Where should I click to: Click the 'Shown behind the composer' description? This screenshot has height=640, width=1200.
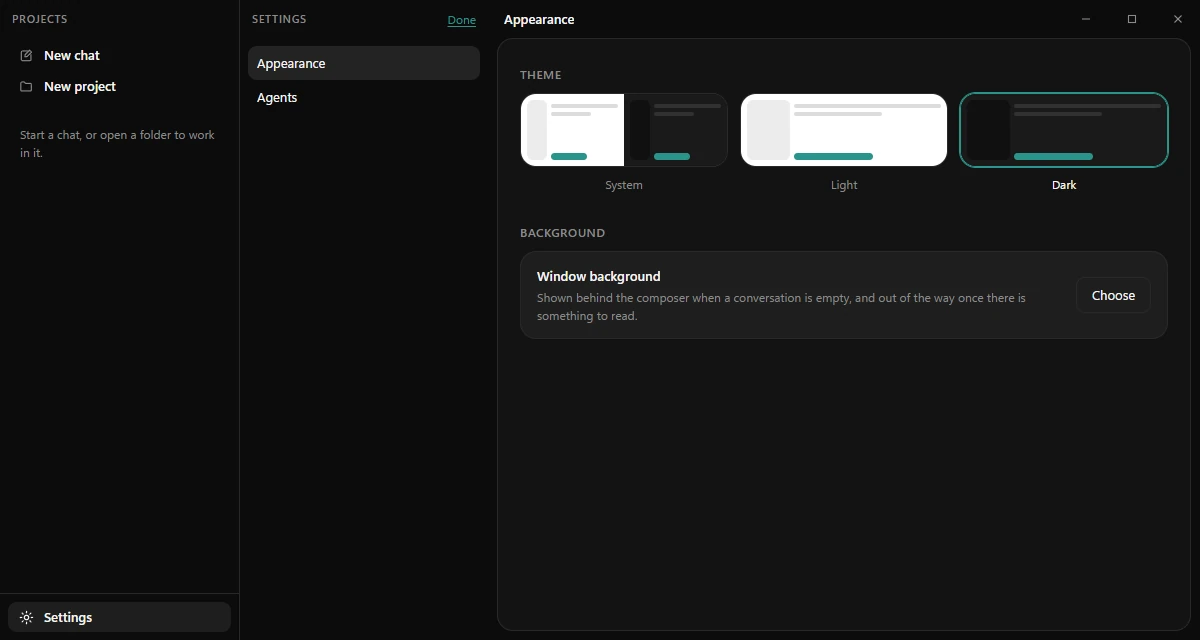click(781, 307)
